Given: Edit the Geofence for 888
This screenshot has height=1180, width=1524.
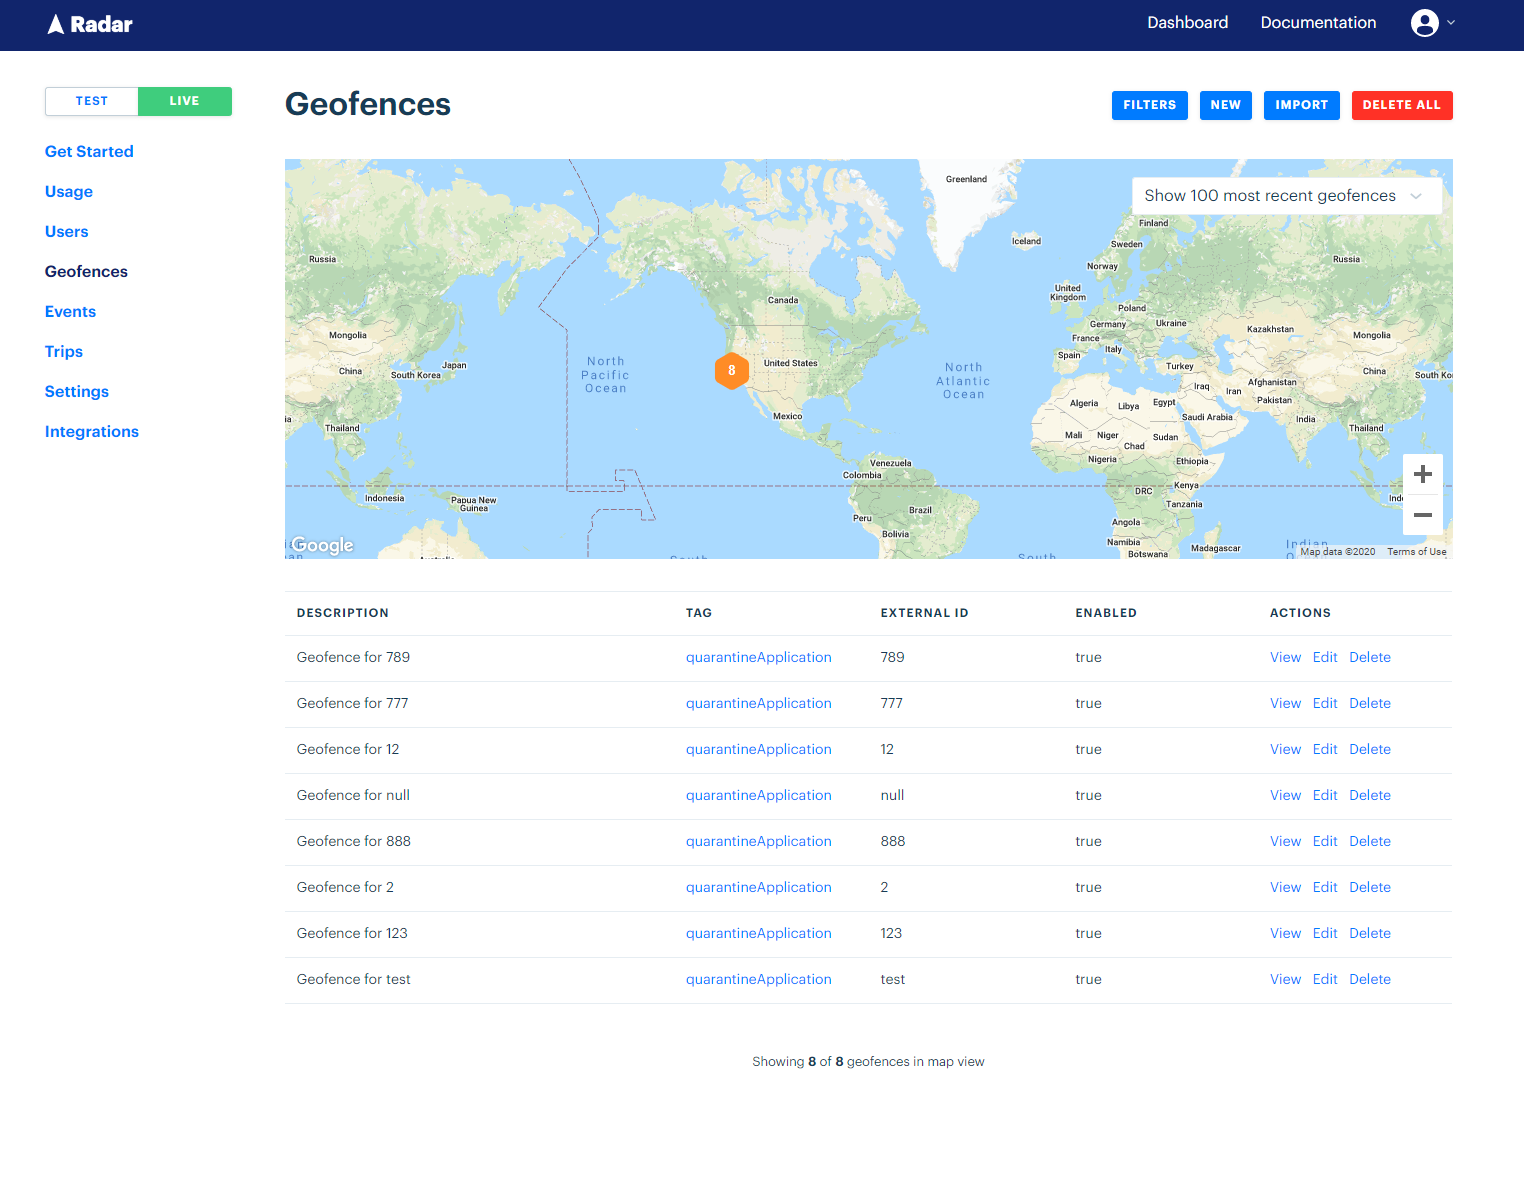Looking at the screenshot, I should [1325, 841].
